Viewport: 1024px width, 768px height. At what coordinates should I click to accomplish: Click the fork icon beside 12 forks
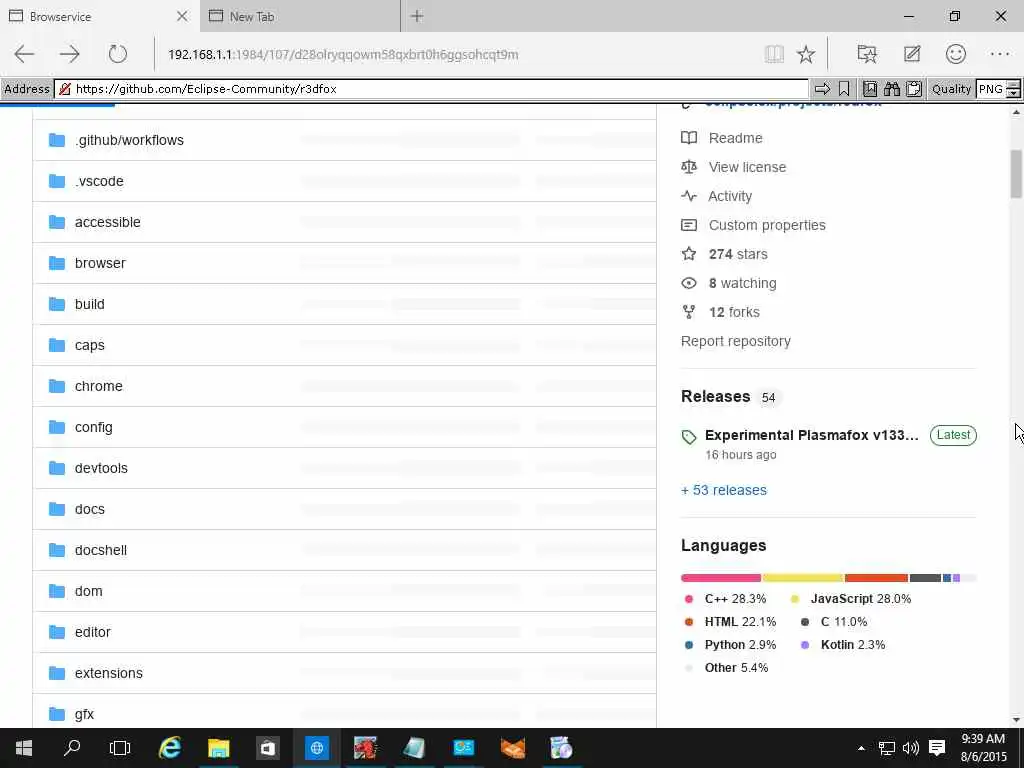tap(689, 312)
